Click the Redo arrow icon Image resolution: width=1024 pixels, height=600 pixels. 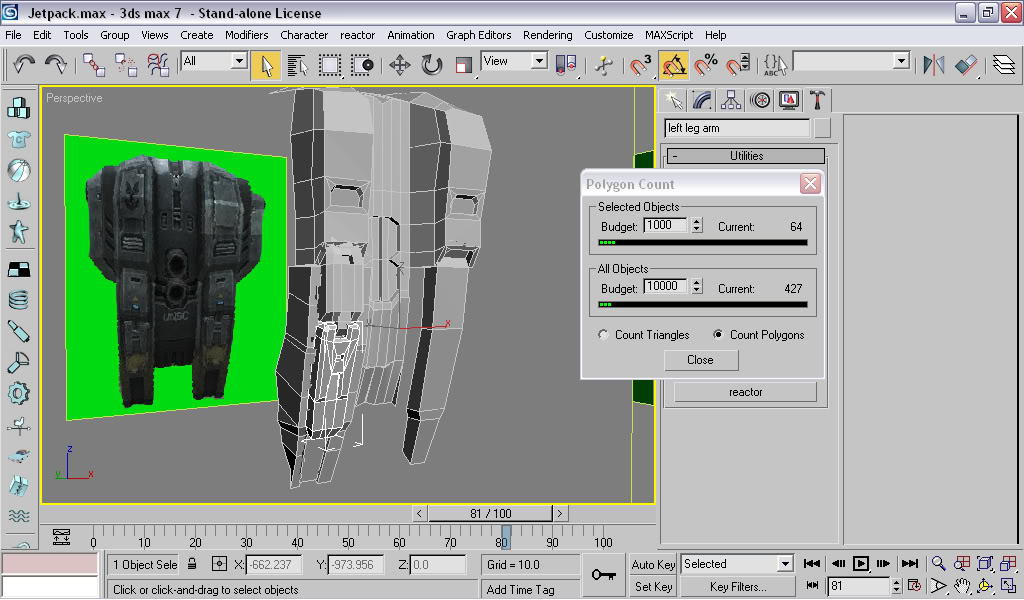point(56,65)
